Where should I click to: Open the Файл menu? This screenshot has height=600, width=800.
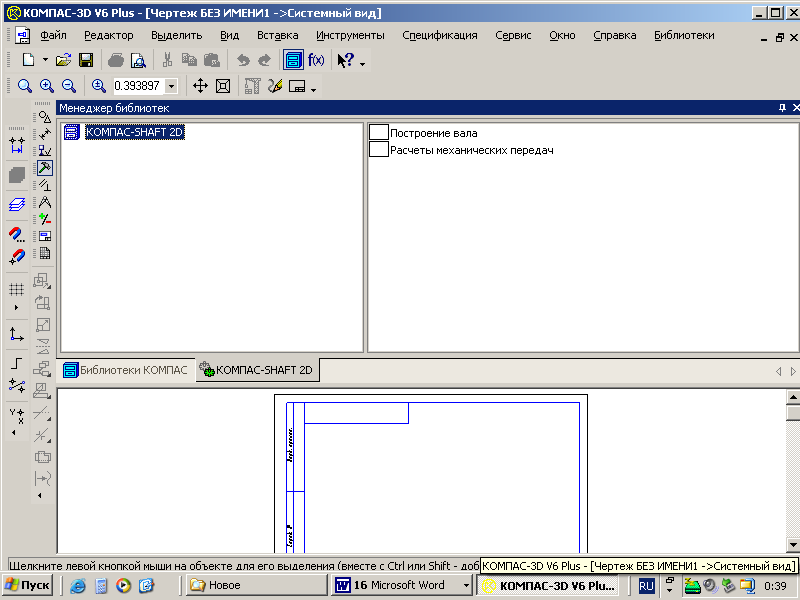pos(53,35)
